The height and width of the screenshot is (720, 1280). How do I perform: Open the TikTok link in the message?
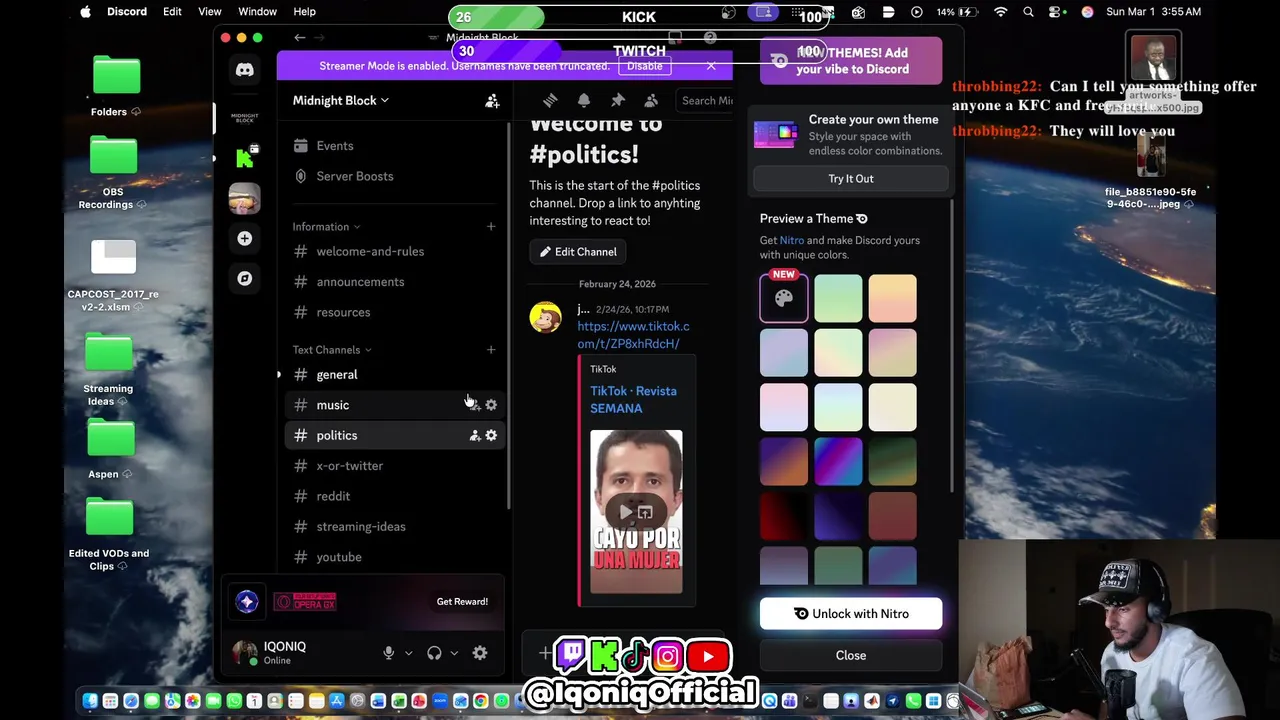pos(633,335)
